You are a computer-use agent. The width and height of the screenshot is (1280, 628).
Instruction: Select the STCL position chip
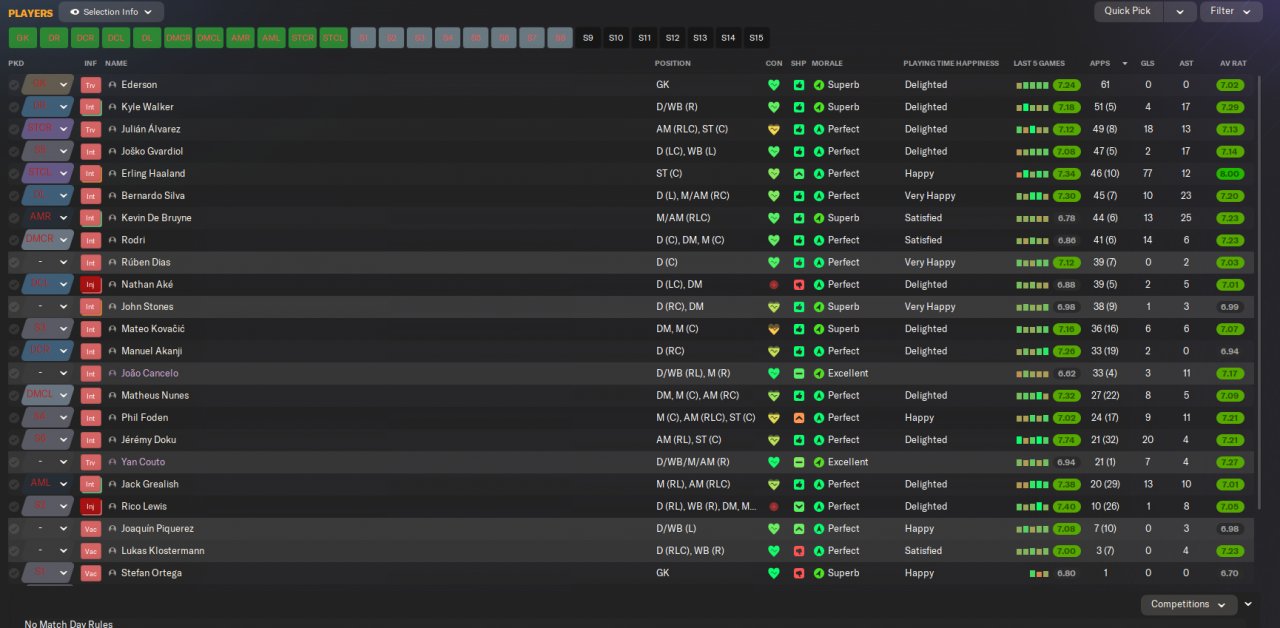point(333,38)
